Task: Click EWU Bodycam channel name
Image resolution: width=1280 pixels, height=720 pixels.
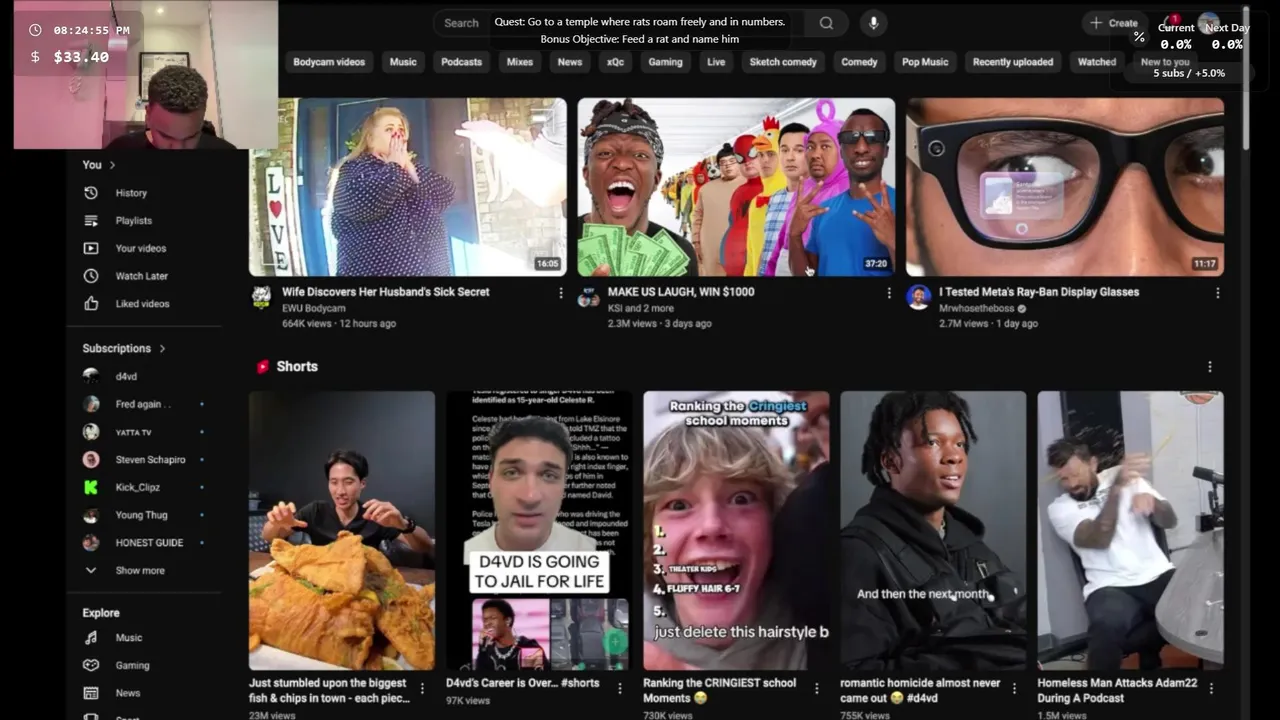Action: click(314, 309)
